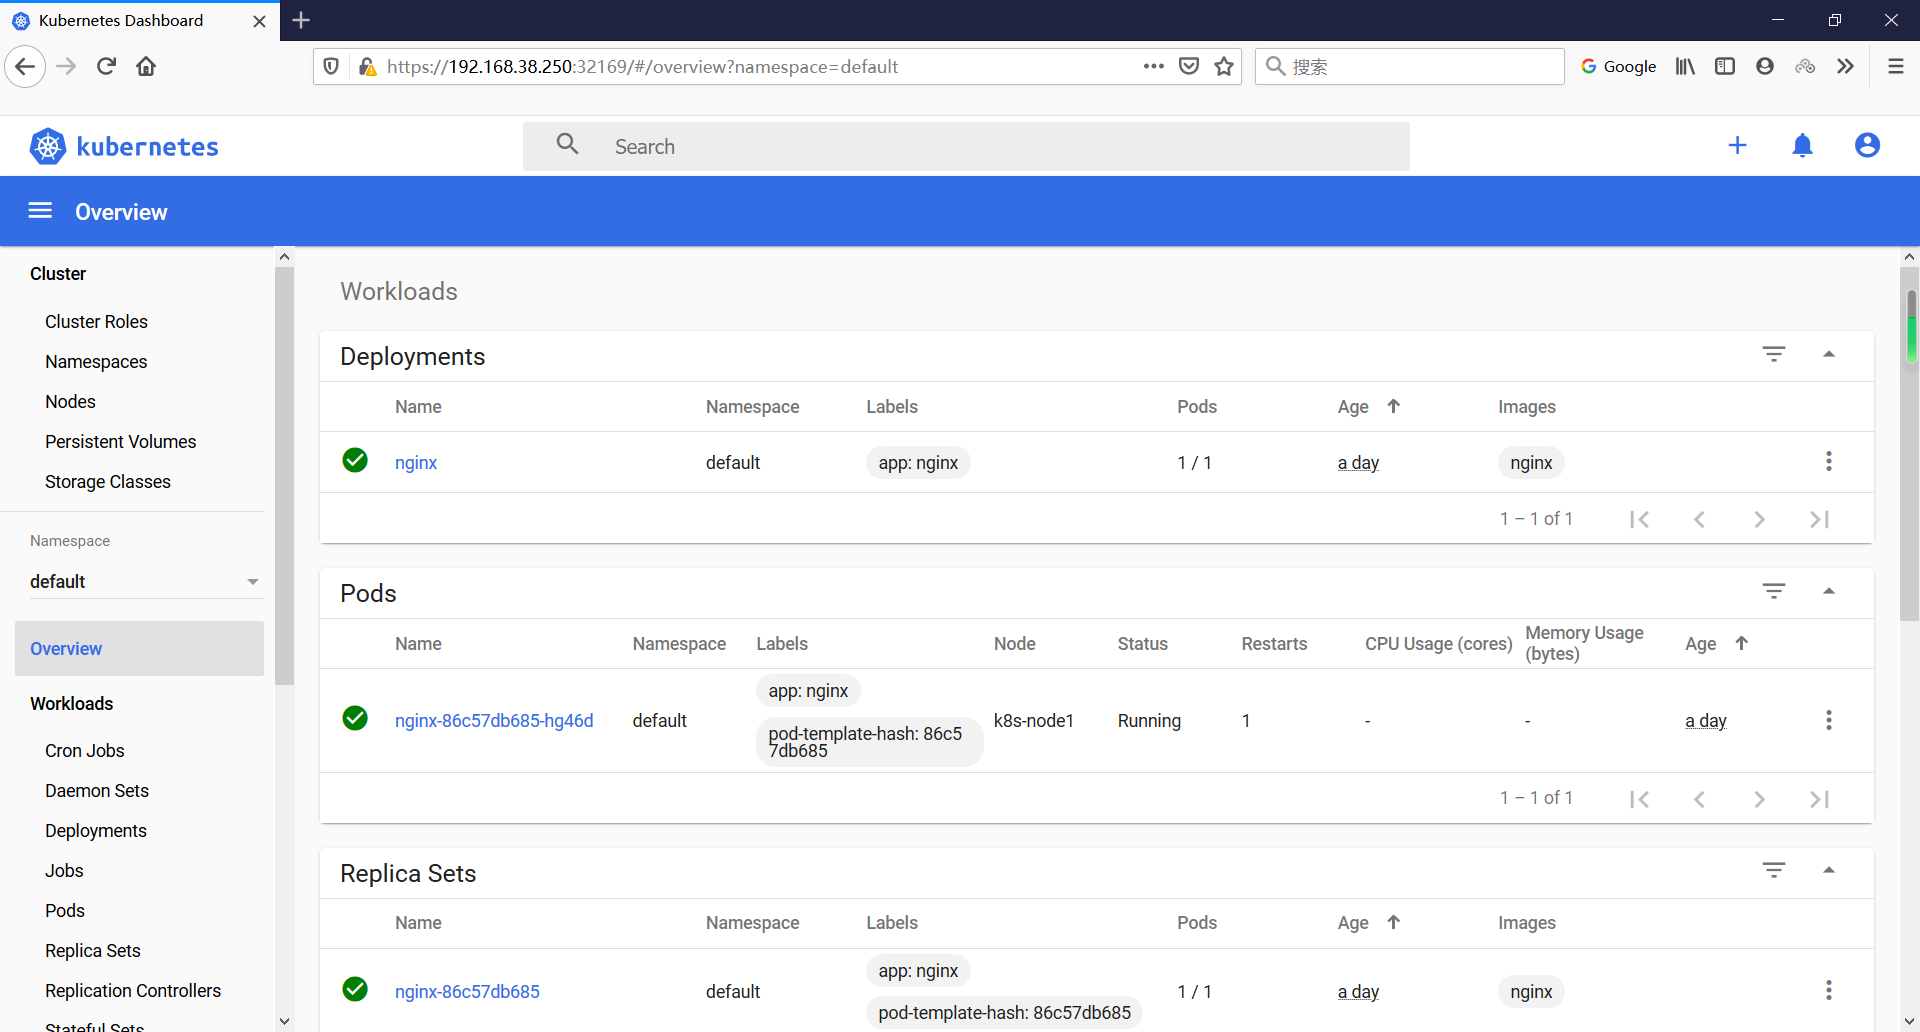Click the pod-template-hash: 86c57db685 chip in Replica Sets
The image size is (1920, 1032).
click(1004, 1012)
